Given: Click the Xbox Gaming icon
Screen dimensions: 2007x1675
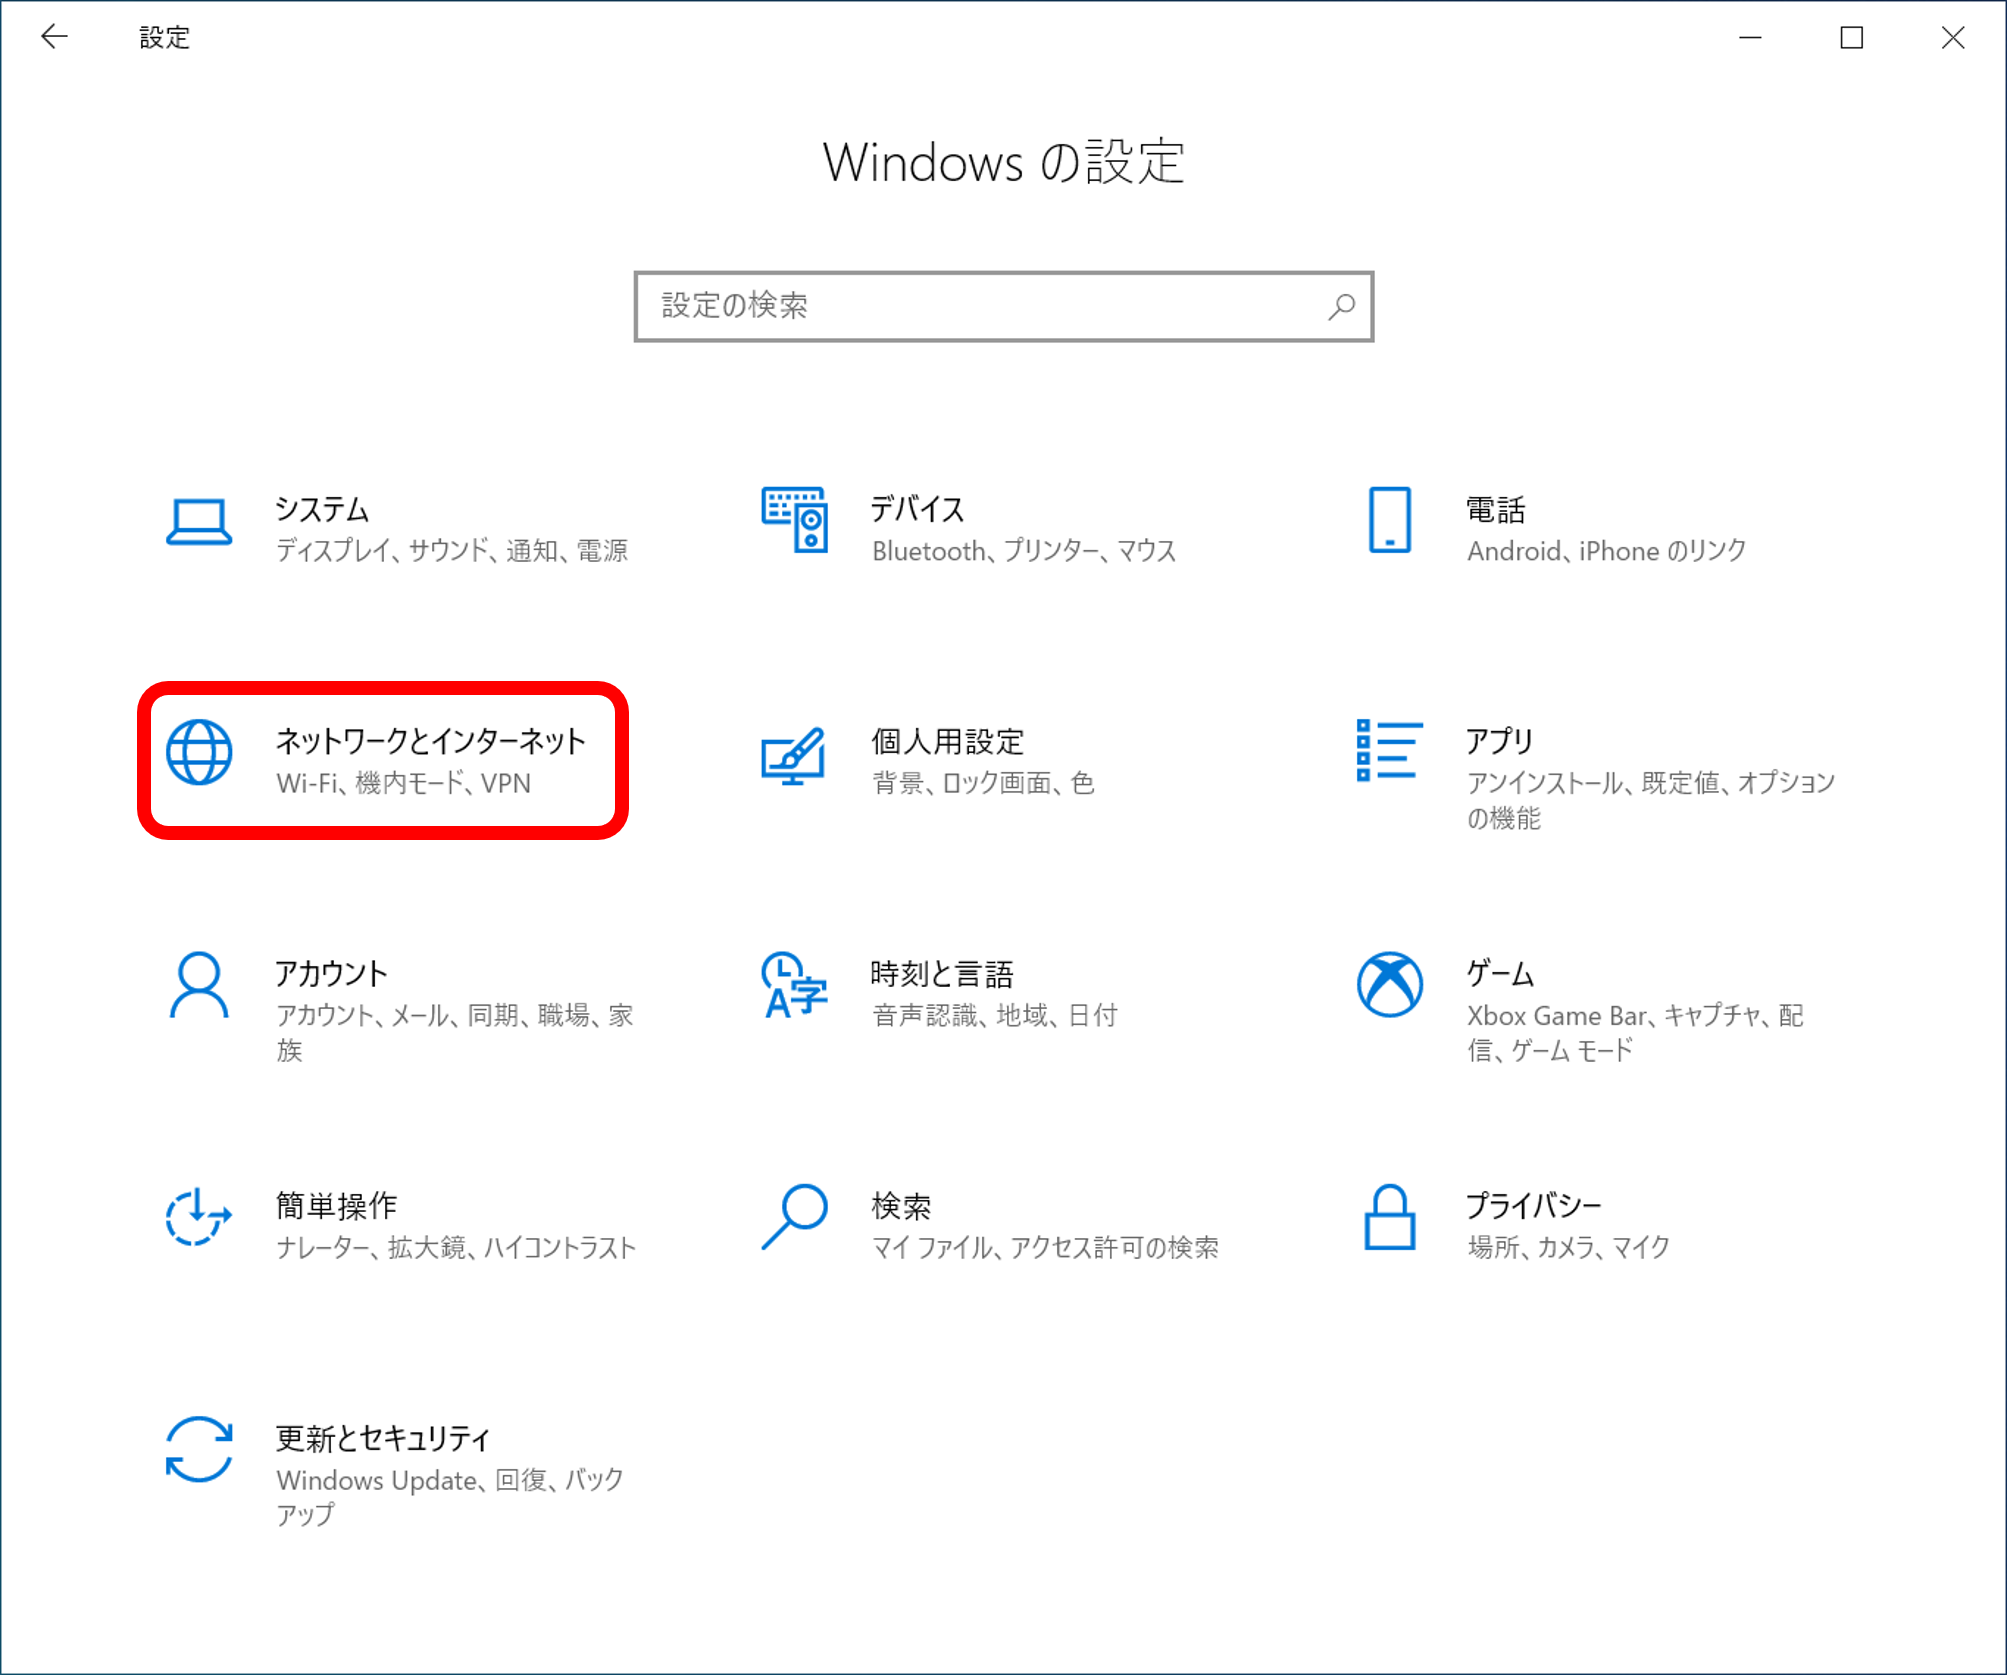Looking at the screenshot, I should 1389,985.
